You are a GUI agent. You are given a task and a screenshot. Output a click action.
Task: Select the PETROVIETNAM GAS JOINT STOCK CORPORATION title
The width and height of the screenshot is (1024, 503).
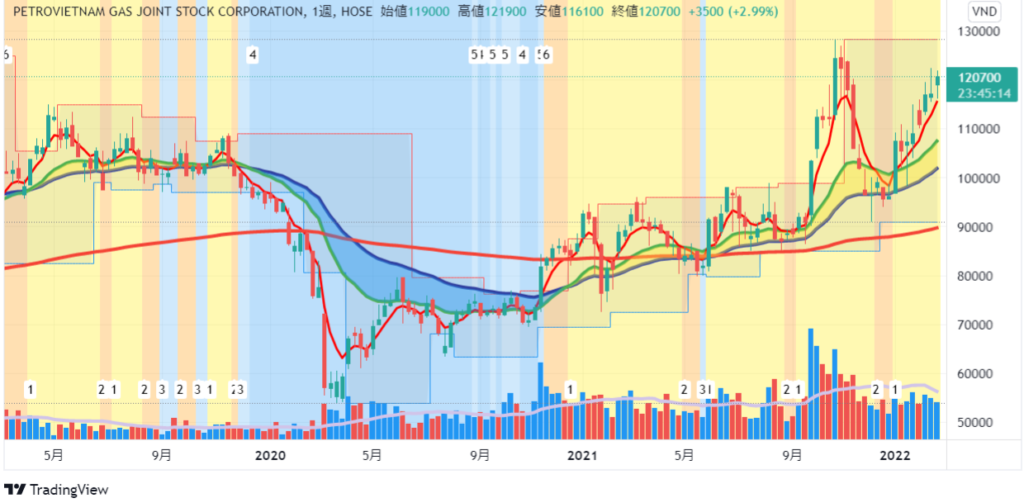pos(157,12)
